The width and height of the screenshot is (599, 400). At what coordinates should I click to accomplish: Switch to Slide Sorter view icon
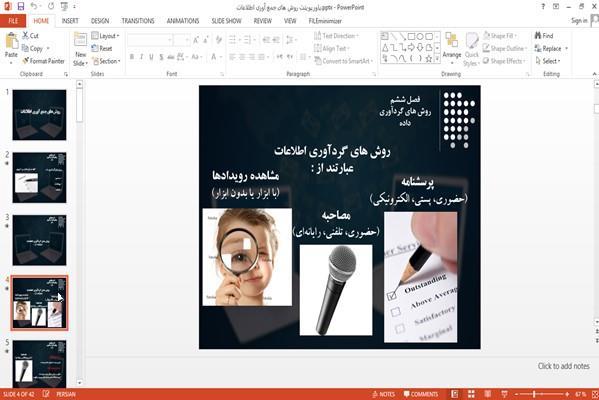(471, 394)
